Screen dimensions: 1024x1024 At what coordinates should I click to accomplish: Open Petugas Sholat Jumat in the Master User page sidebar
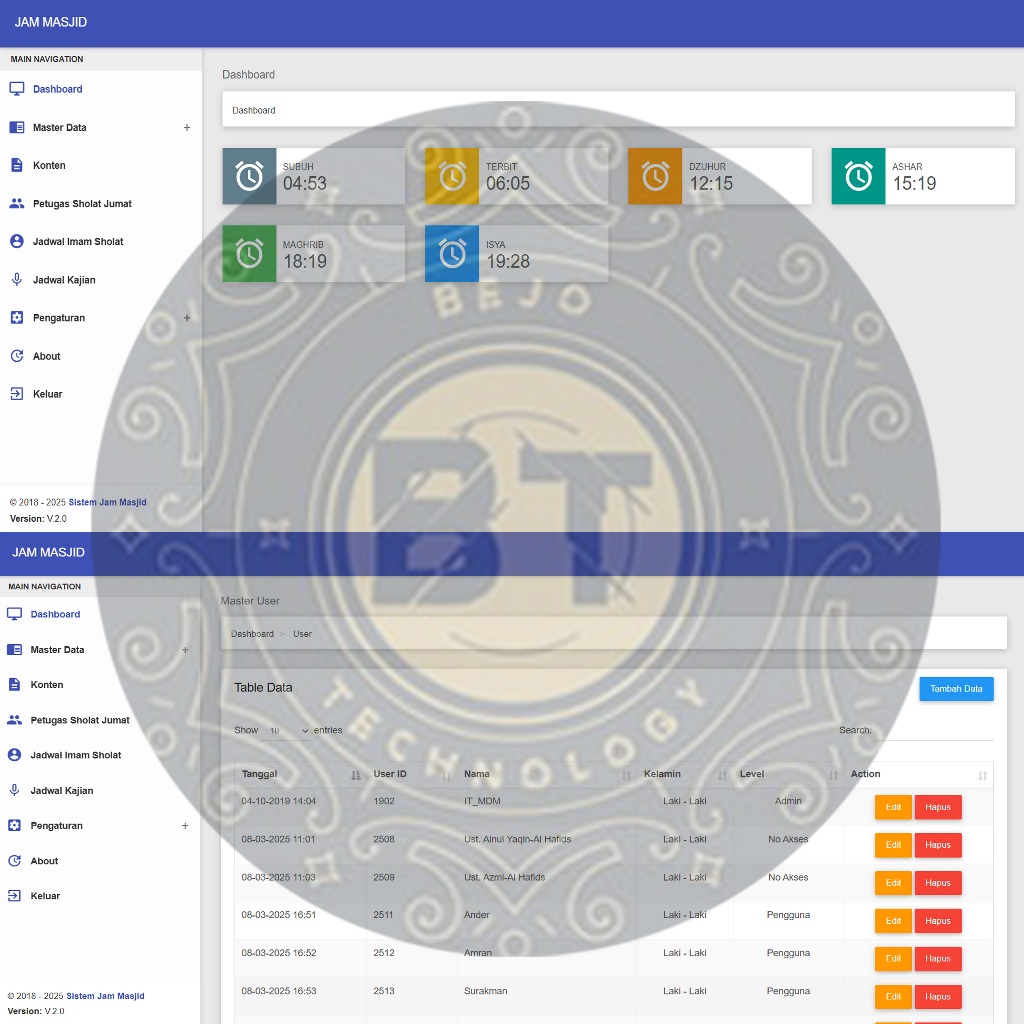(x=80, y=720)
